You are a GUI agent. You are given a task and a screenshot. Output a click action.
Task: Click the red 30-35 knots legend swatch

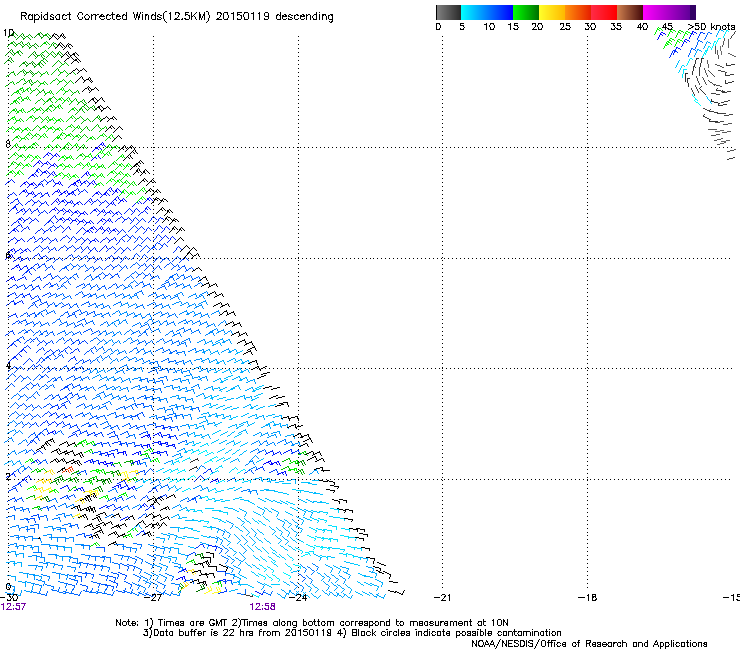(604, 12)
